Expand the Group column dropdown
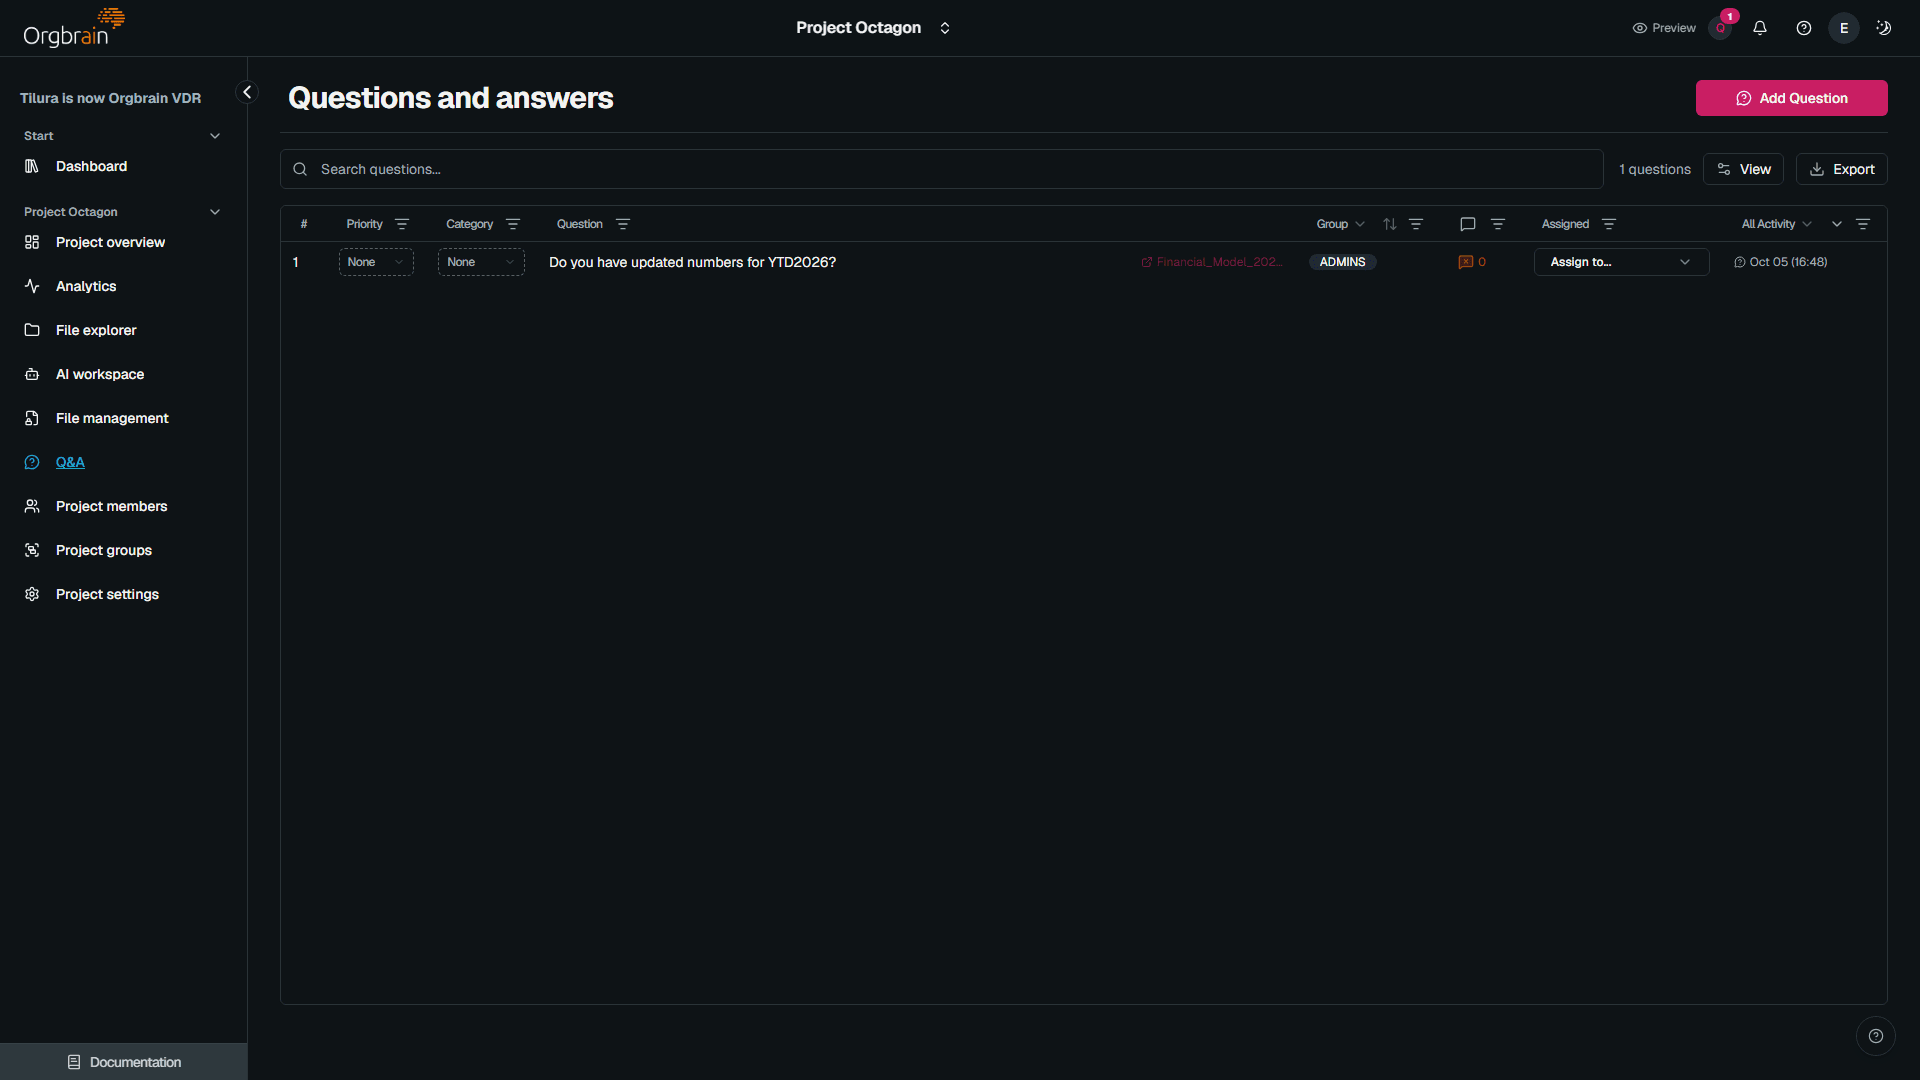1920x1080 pixels. click(x=1340, y=224)
